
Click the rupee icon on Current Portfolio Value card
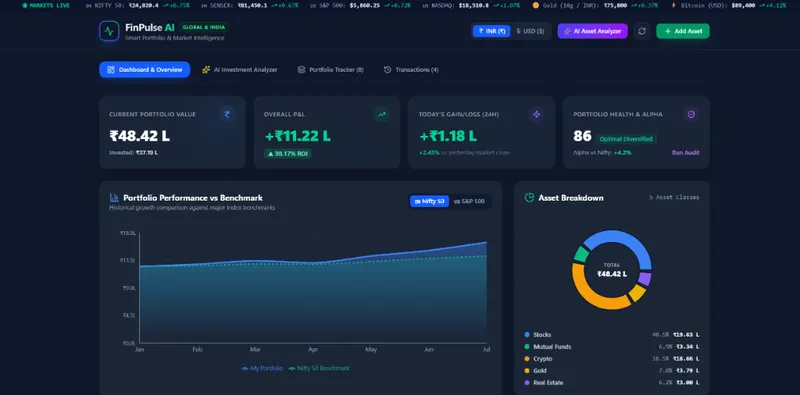[227, 114]
